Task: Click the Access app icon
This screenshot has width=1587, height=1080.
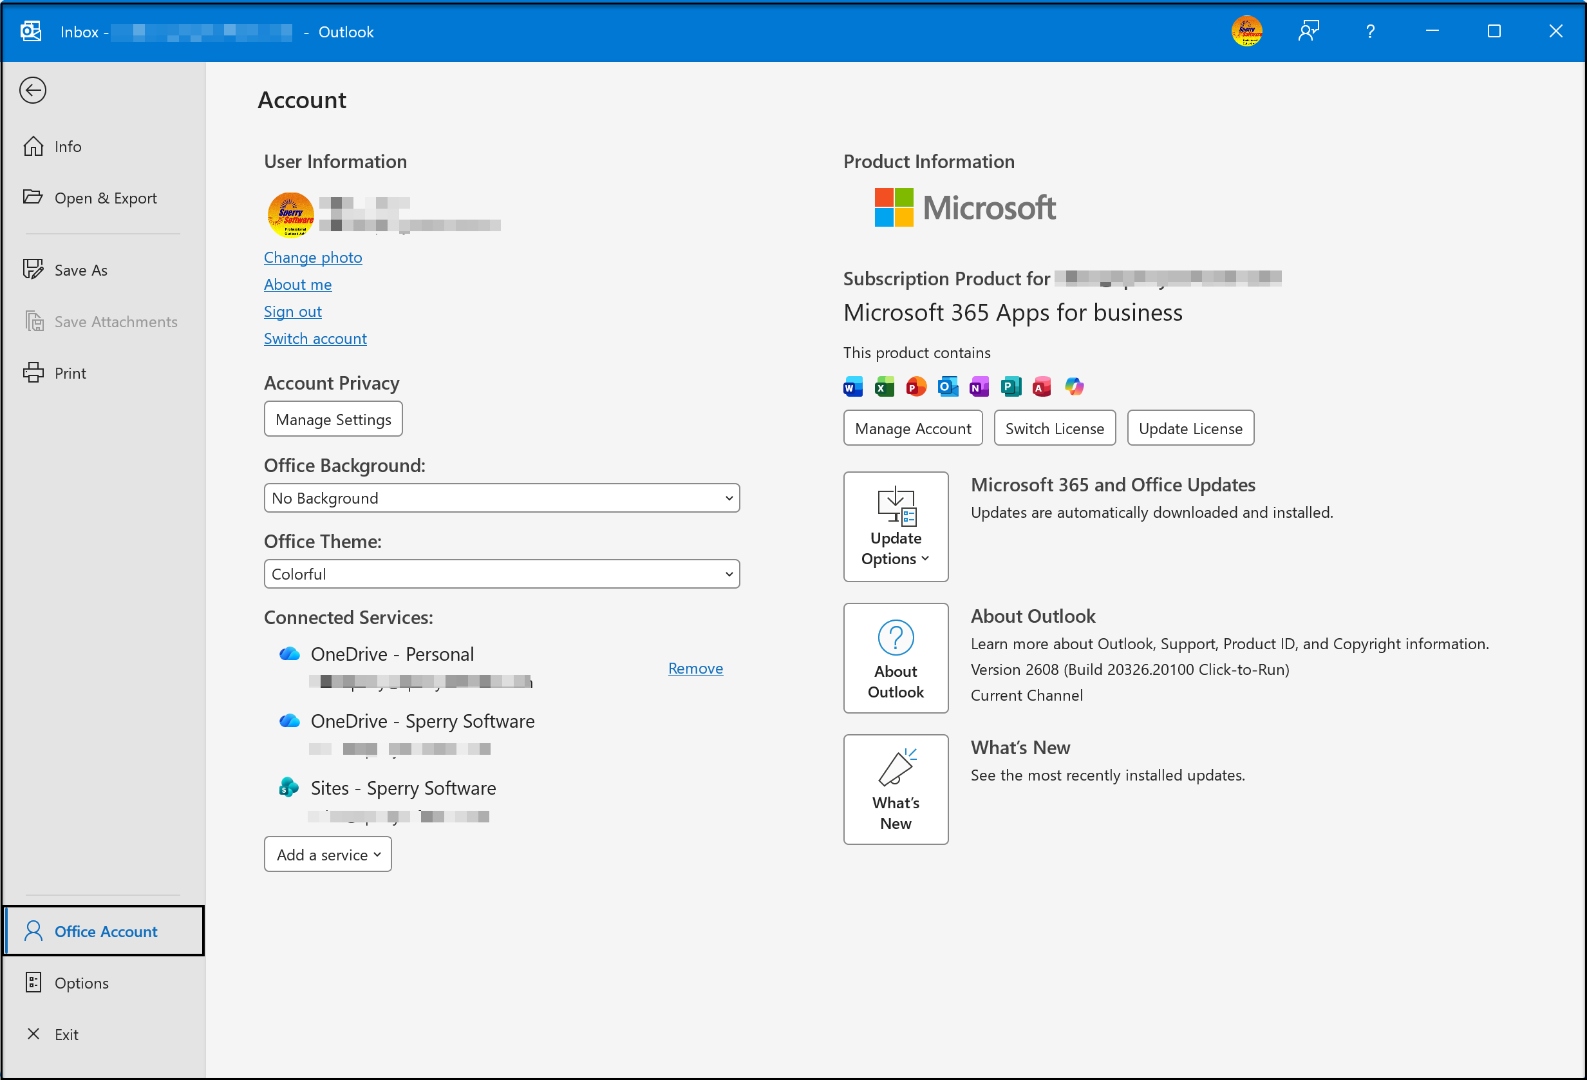Action: (x=1042, y=387)
